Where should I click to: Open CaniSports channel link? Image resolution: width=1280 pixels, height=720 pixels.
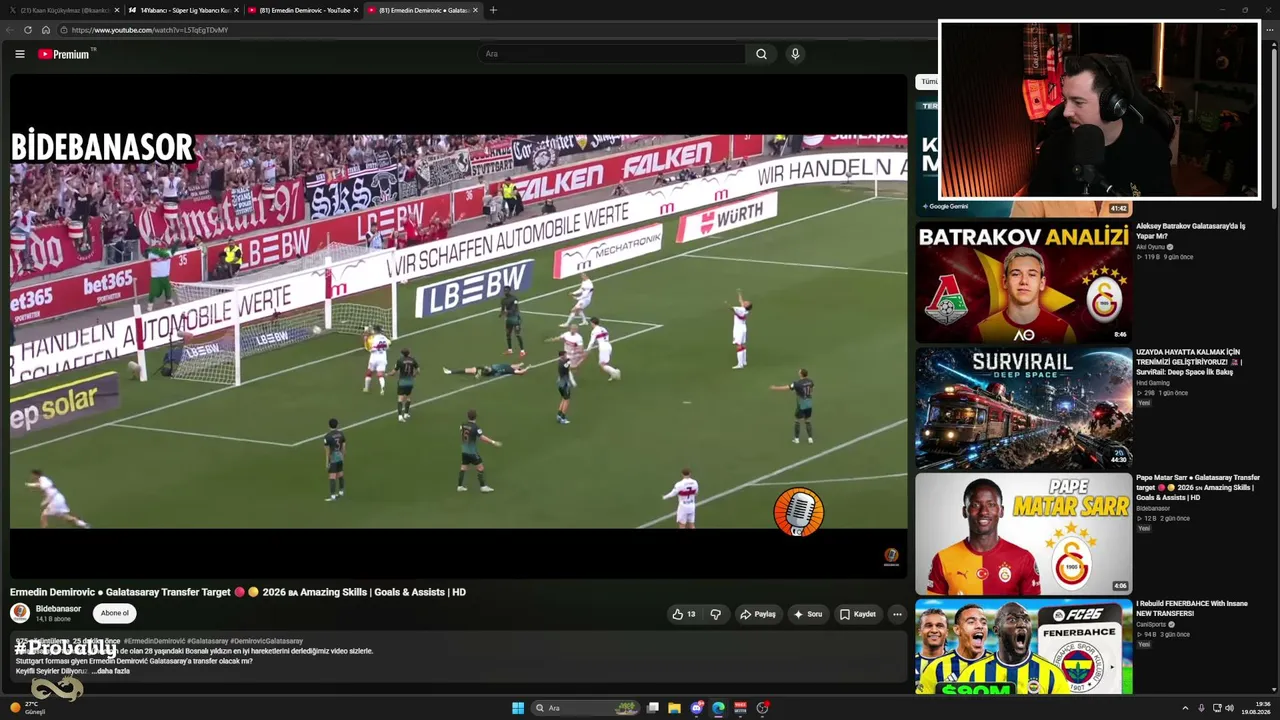[x=1151, y=625]
